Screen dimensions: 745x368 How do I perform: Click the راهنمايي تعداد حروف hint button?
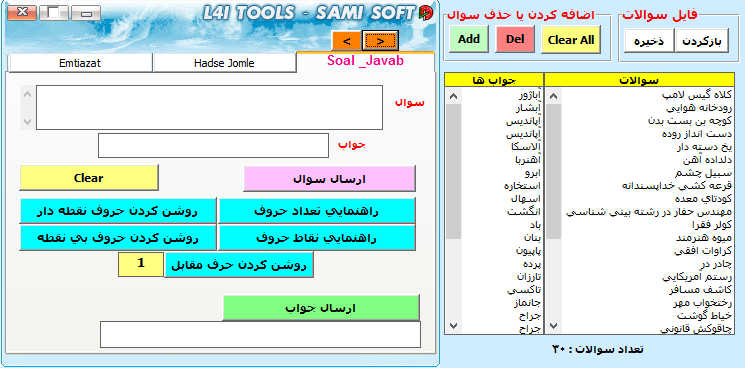click(x=317, y=211)
